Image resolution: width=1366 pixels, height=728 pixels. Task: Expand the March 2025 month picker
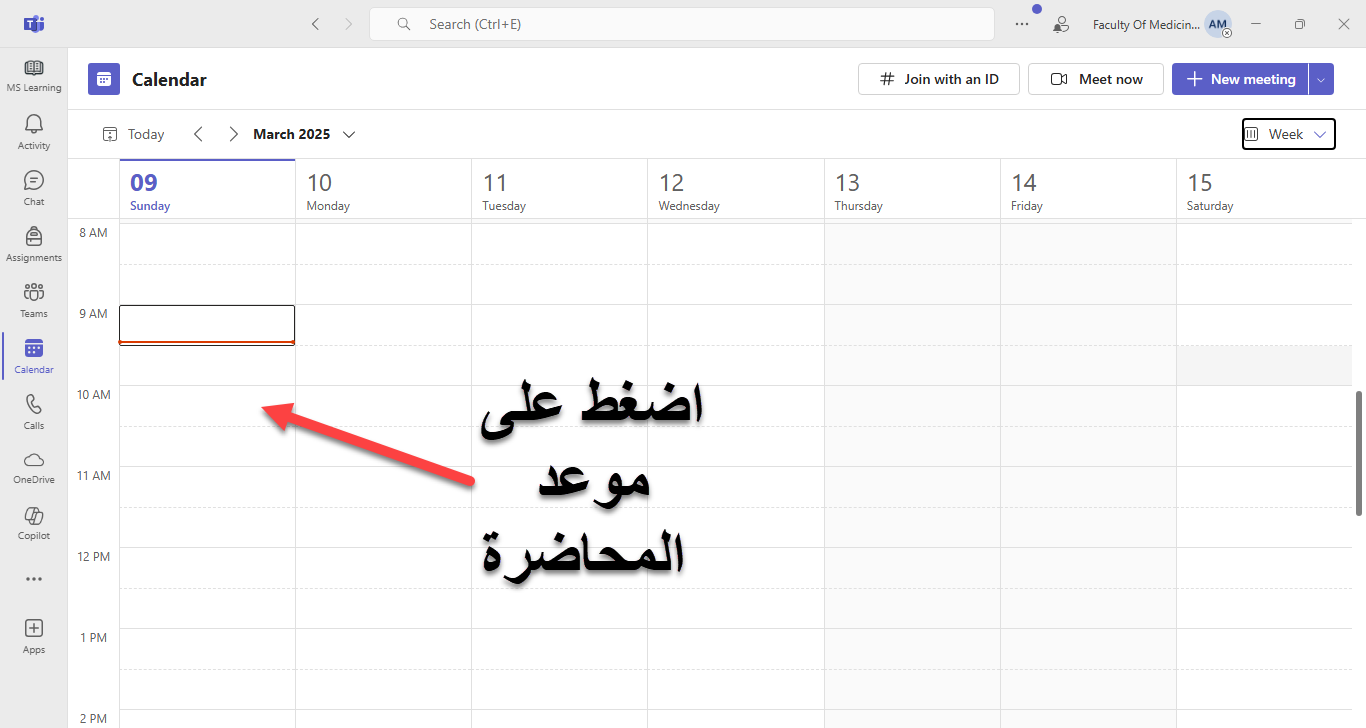pyautogui.click(x=349, y=134)
